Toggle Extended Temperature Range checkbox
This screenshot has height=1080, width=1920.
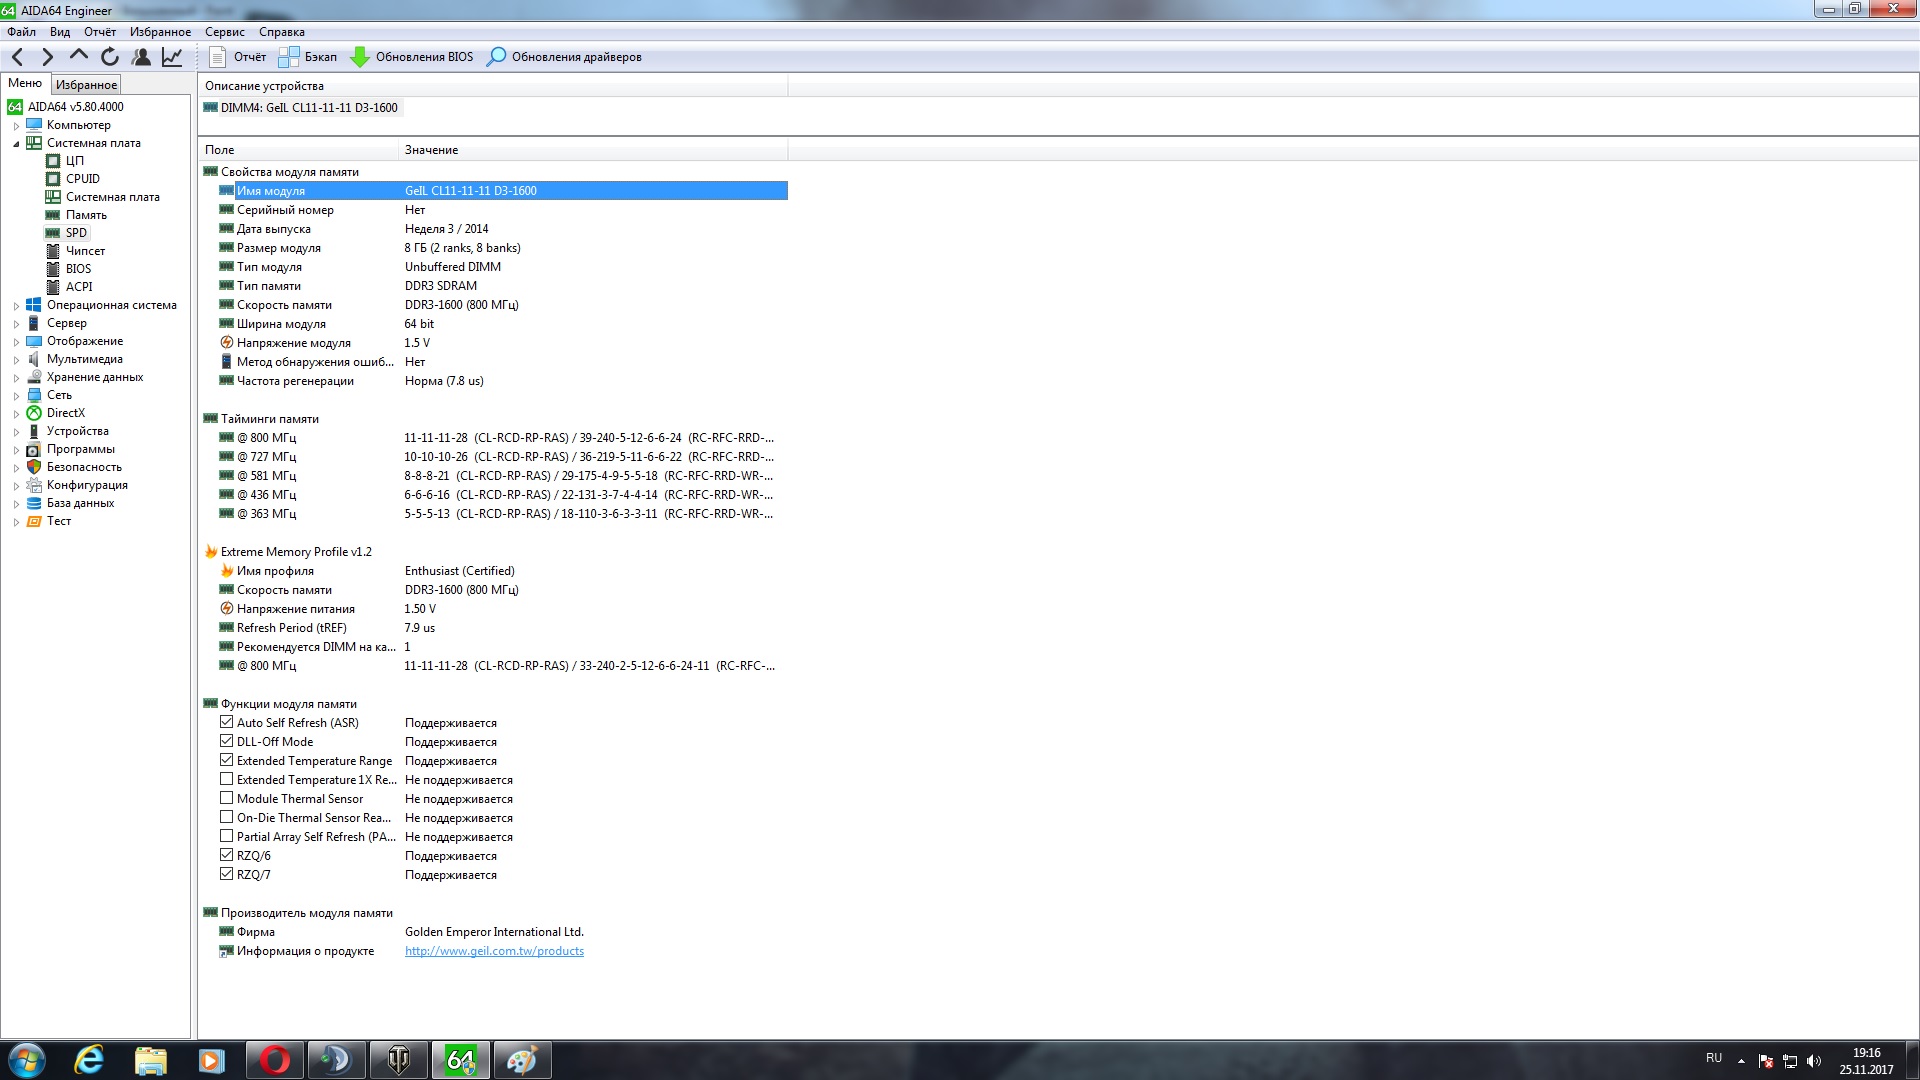(x=226, y=760)
